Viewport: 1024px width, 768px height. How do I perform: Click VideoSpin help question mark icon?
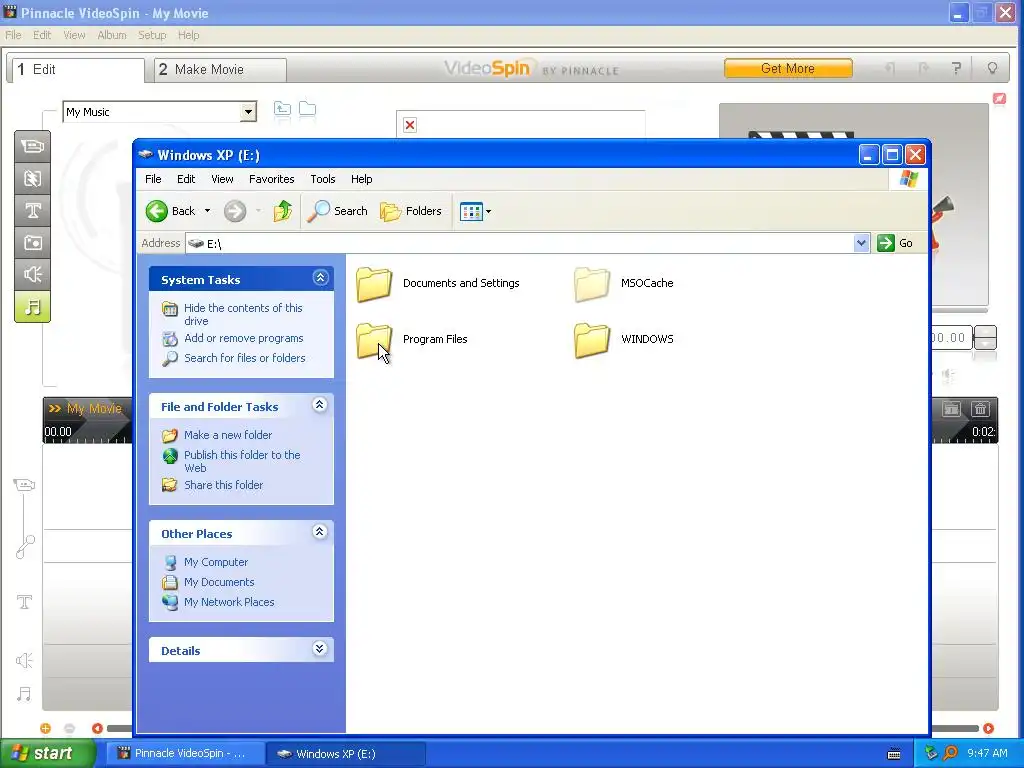click(956, 68)
